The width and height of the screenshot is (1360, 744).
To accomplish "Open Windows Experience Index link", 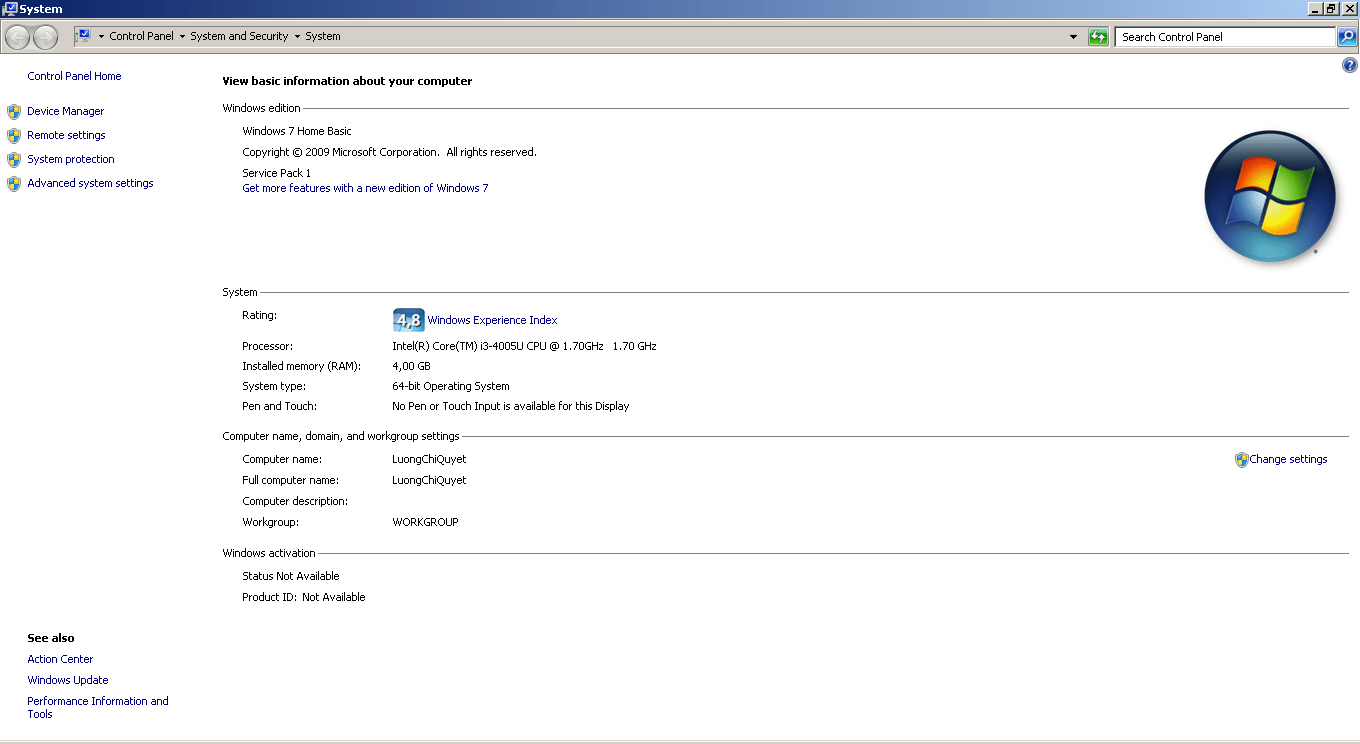I will pos(492,320).
